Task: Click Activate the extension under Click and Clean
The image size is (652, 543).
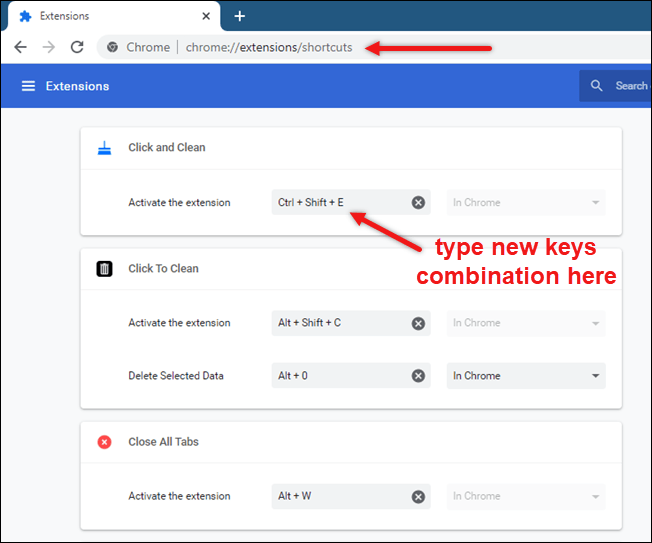Action: tap(179, 202)
